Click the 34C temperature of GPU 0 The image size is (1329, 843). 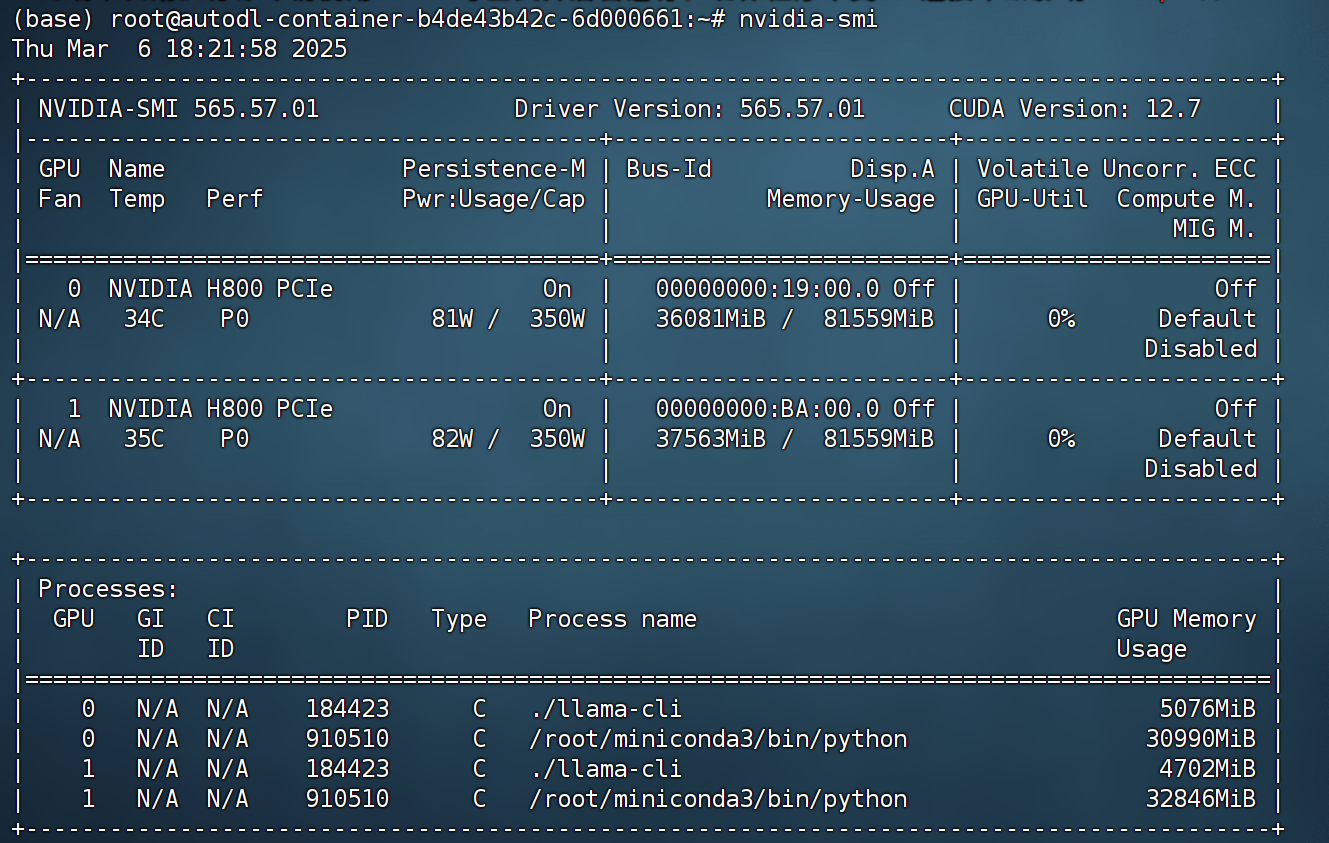click(144, 319)
